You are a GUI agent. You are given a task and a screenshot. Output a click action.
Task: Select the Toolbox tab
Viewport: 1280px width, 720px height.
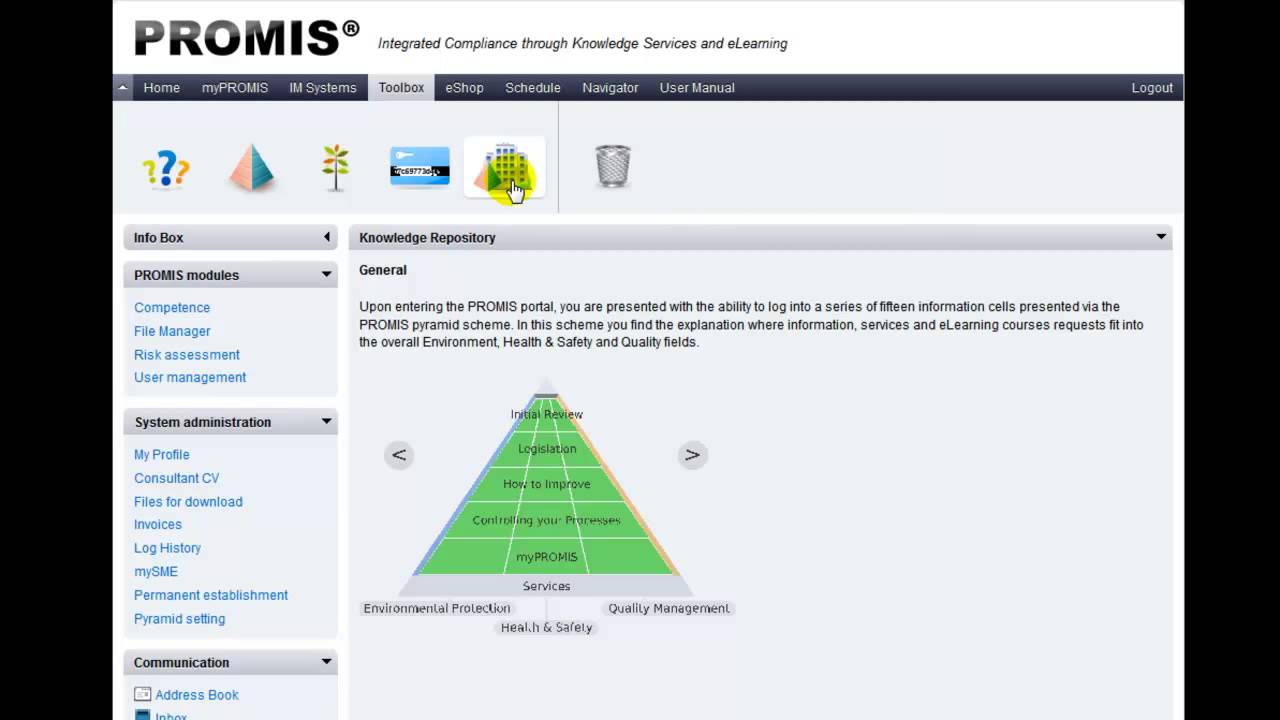pyautogui.click(x=401, y=88)
